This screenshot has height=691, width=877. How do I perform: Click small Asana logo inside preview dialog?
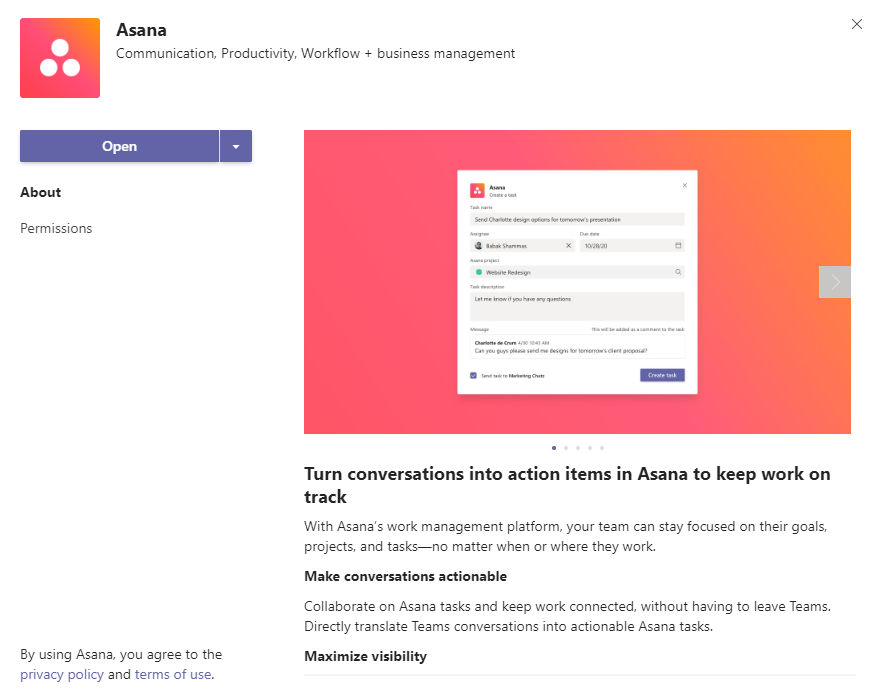pyautogui.click(x=477, y=191)
